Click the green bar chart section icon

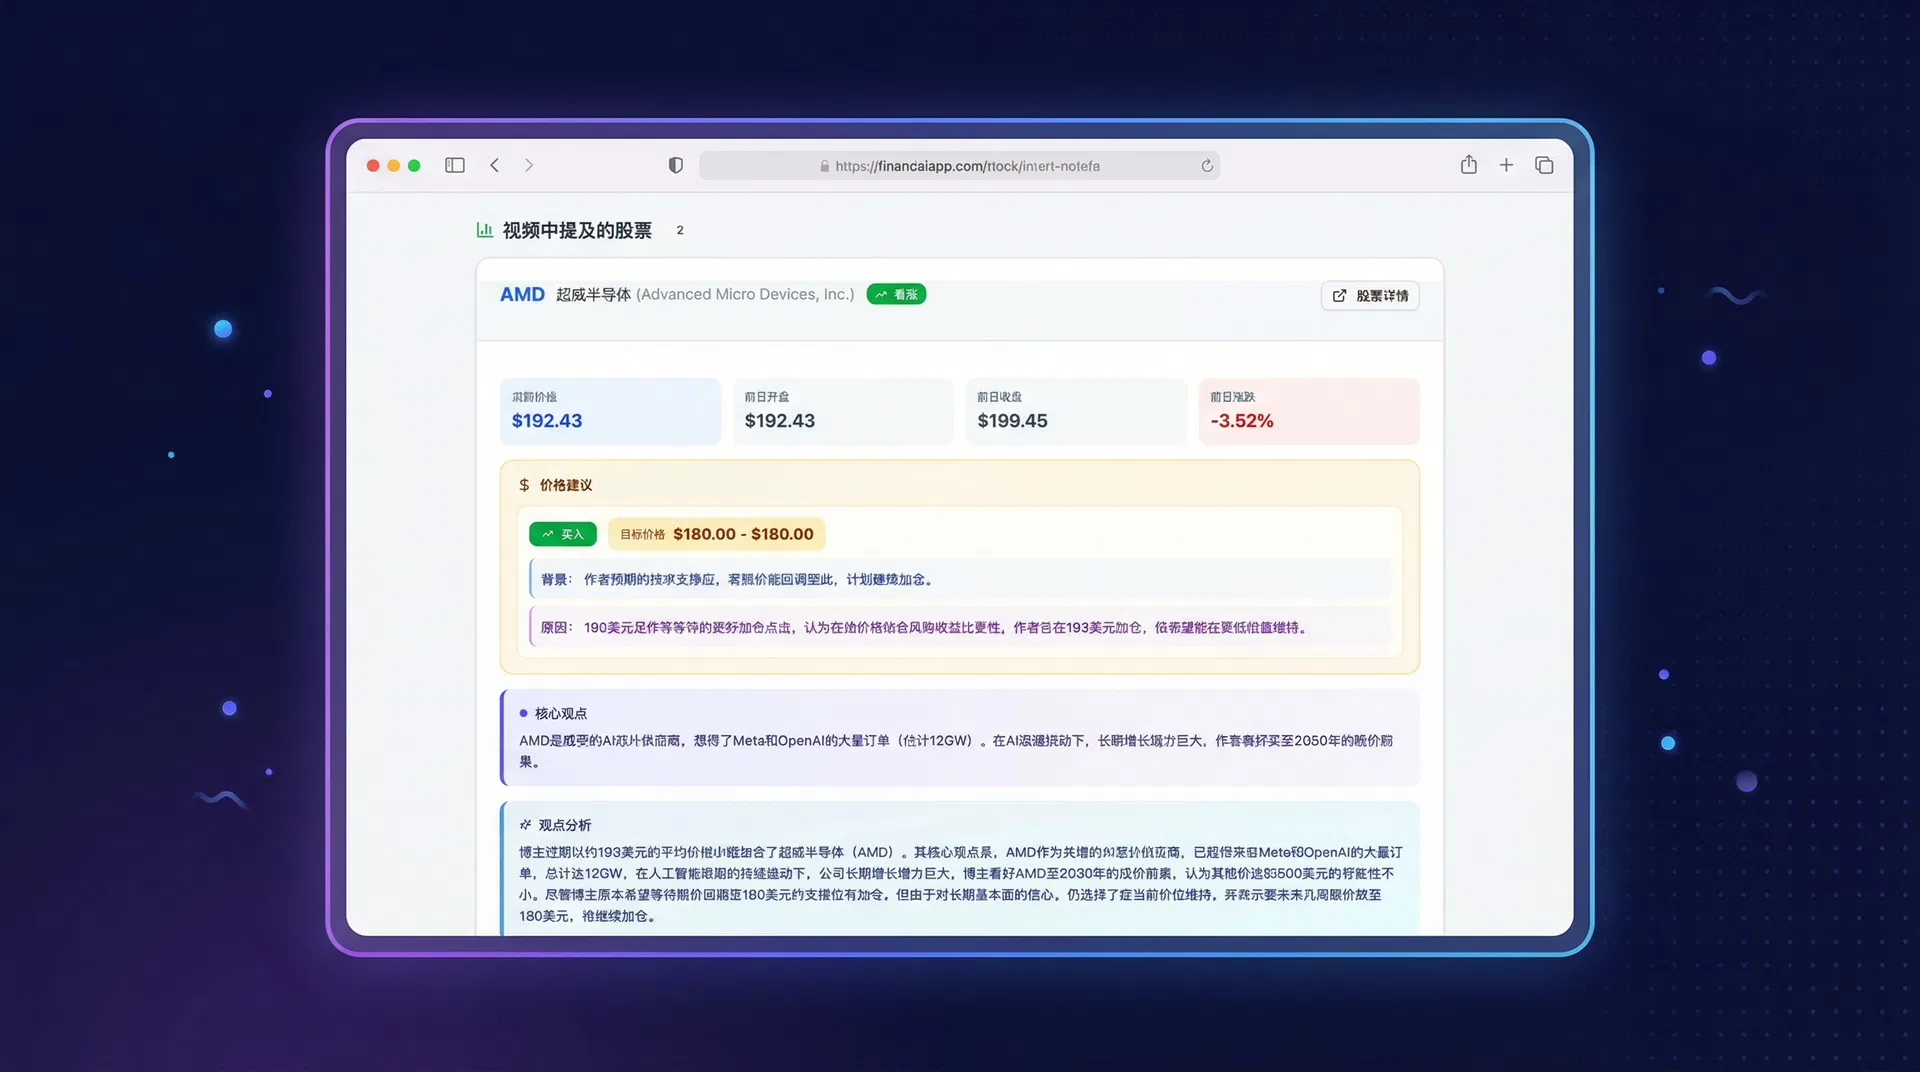(485, 230)
